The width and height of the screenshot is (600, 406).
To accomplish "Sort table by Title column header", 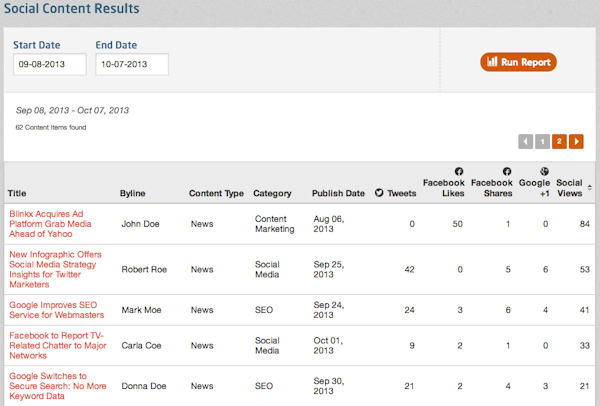I will tap(18, 193).
